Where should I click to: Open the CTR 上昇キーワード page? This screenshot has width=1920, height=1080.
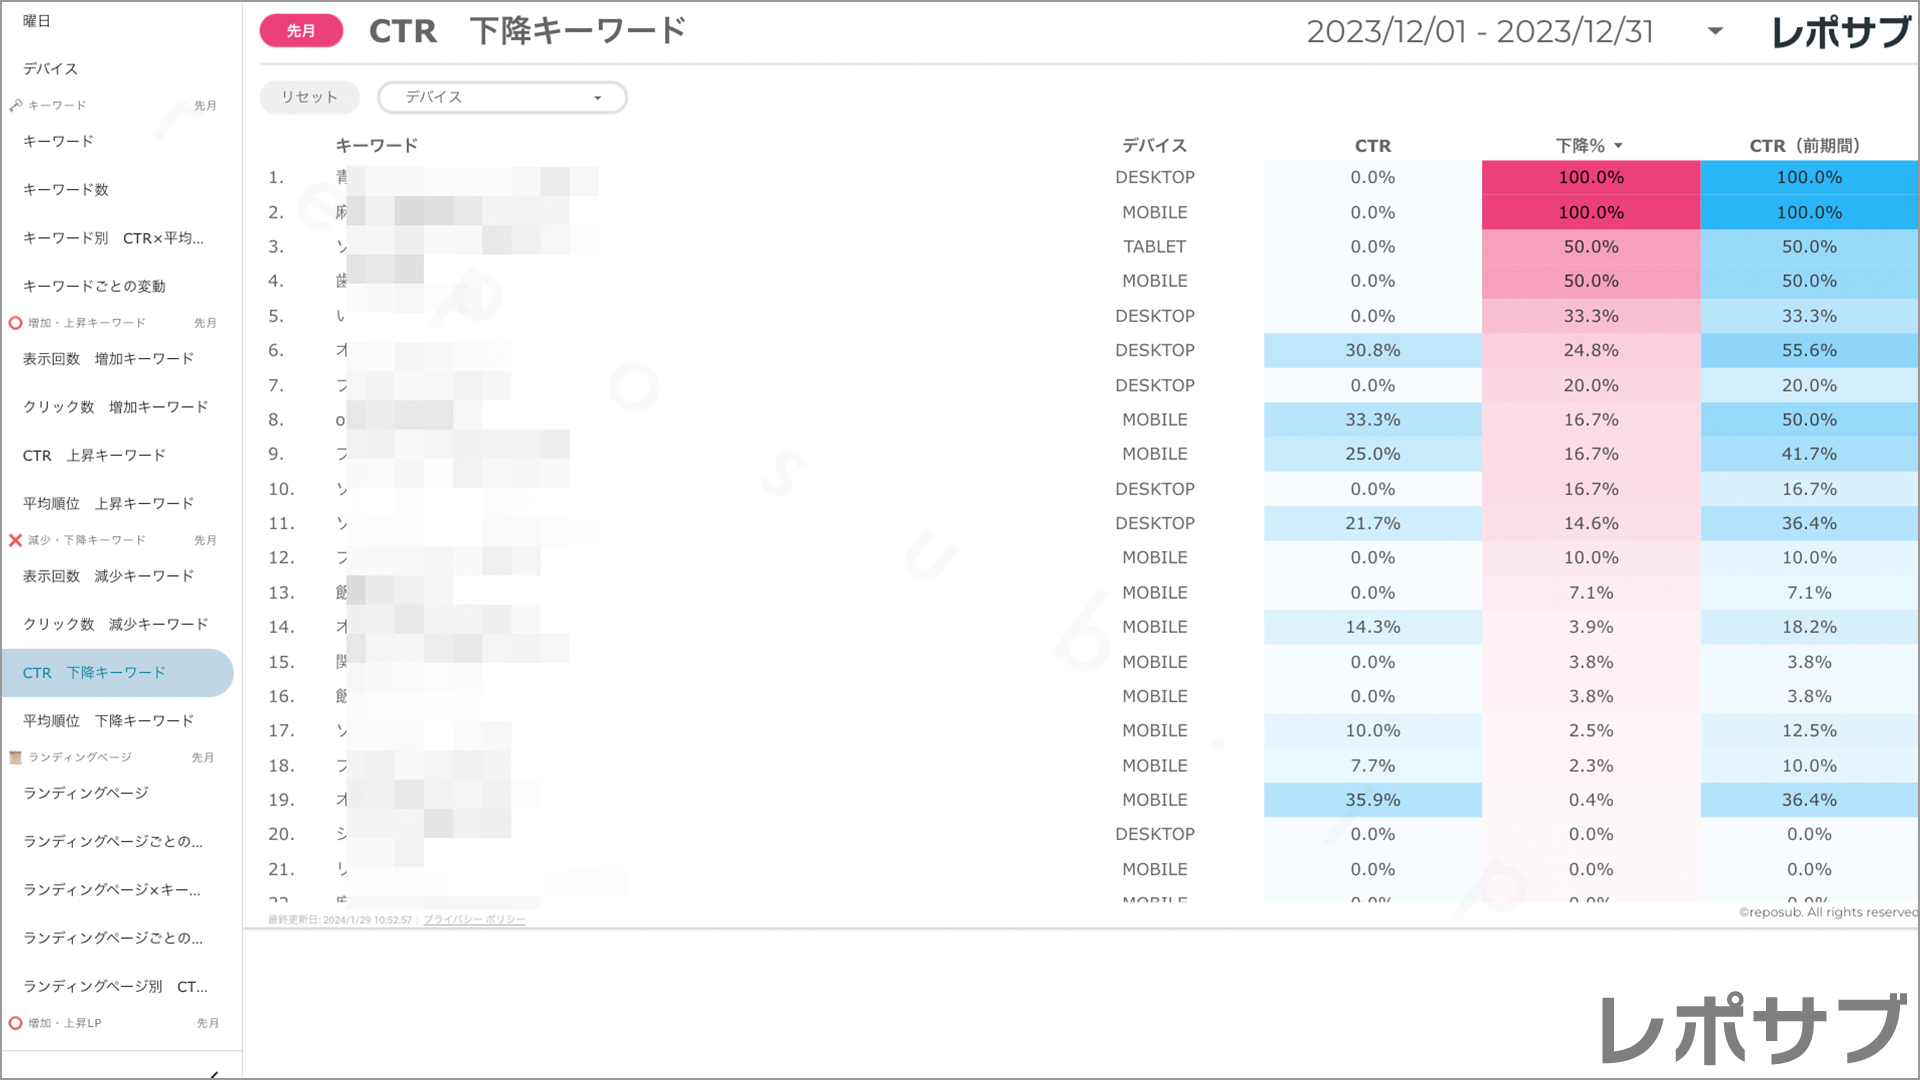coord(94,455)
